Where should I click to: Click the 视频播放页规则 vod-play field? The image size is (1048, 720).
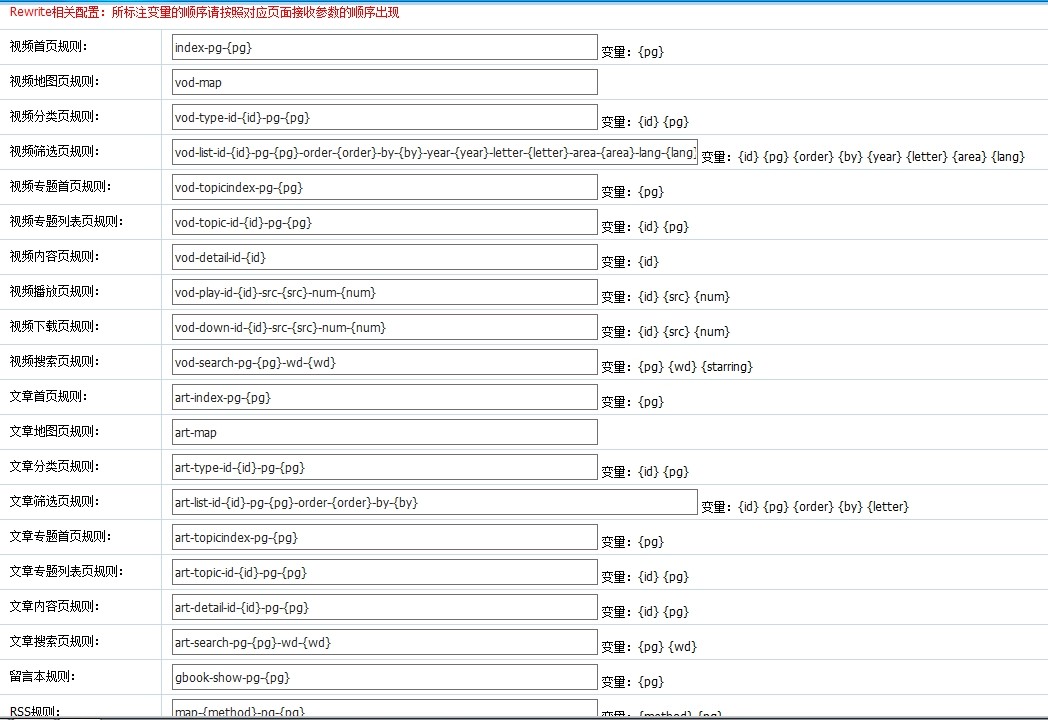click(384, 292)
